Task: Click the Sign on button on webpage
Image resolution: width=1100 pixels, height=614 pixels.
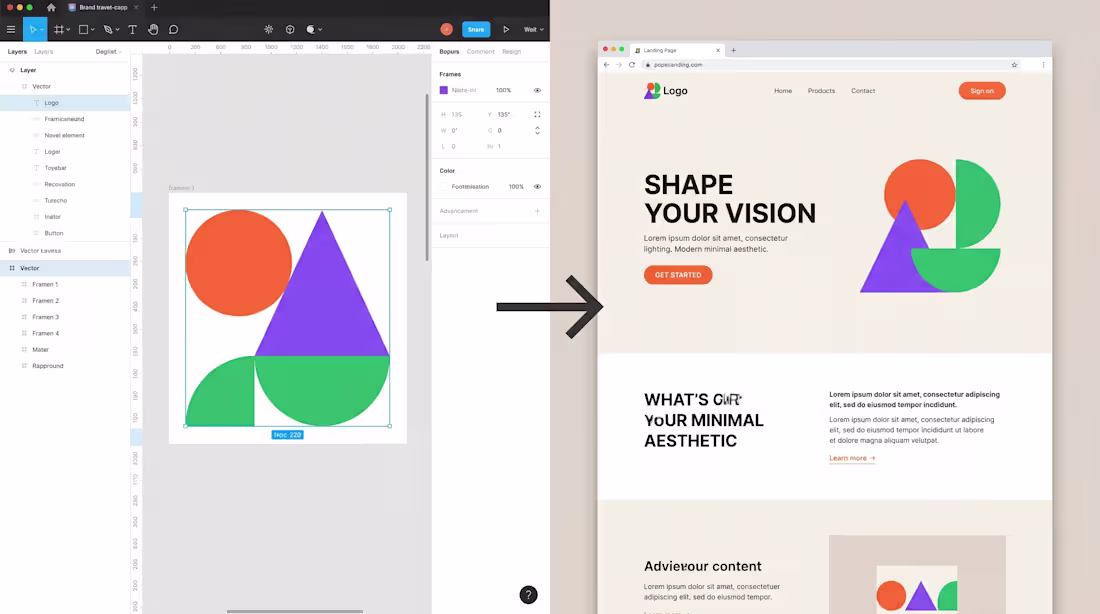Action: tap(981, 91)
